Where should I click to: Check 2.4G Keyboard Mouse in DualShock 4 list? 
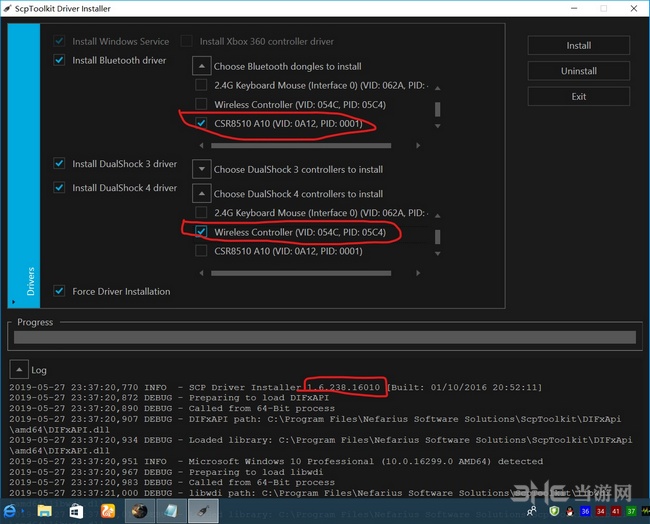(x=201, y=212)
